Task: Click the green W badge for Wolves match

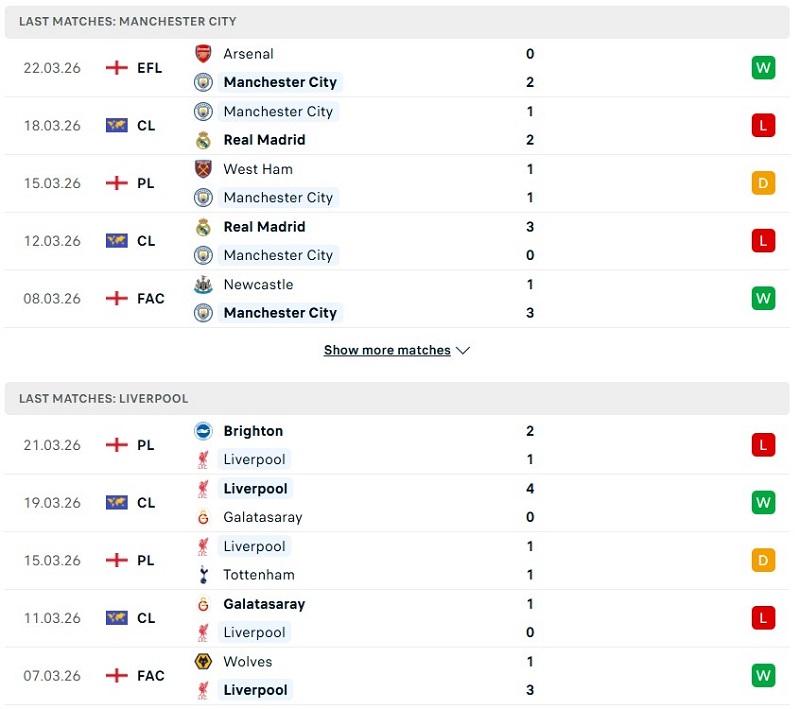Action: [x=763, y=676]
